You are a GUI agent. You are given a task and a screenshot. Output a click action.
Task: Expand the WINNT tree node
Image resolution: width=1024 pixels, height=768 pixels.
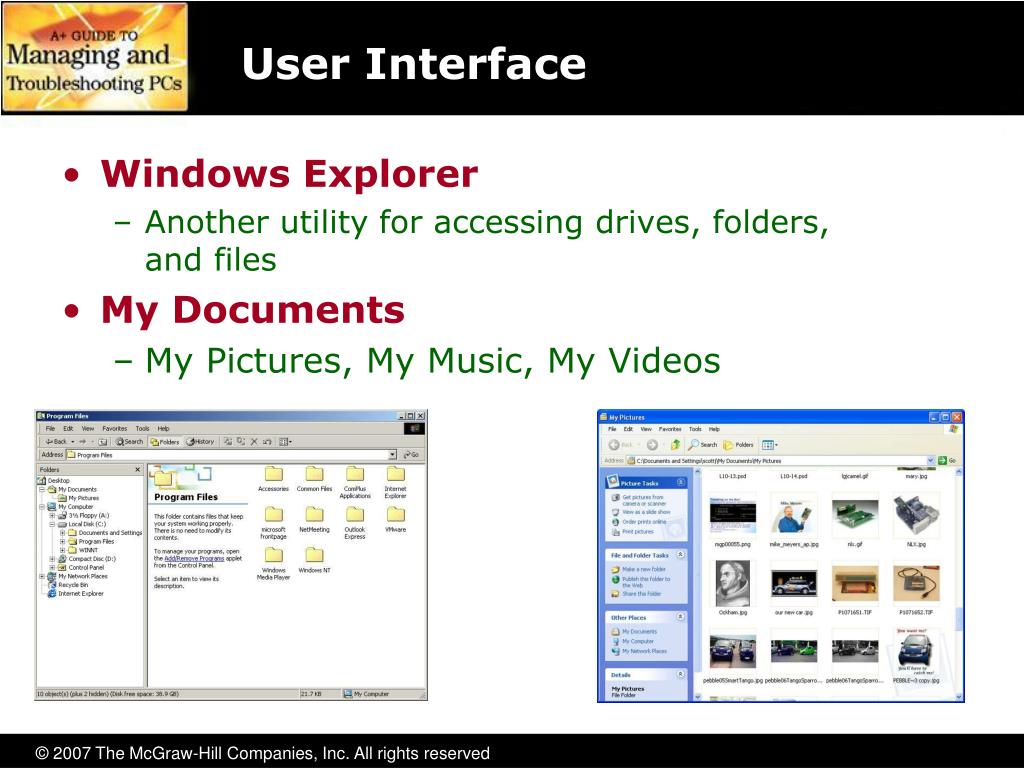coord(63,550)
